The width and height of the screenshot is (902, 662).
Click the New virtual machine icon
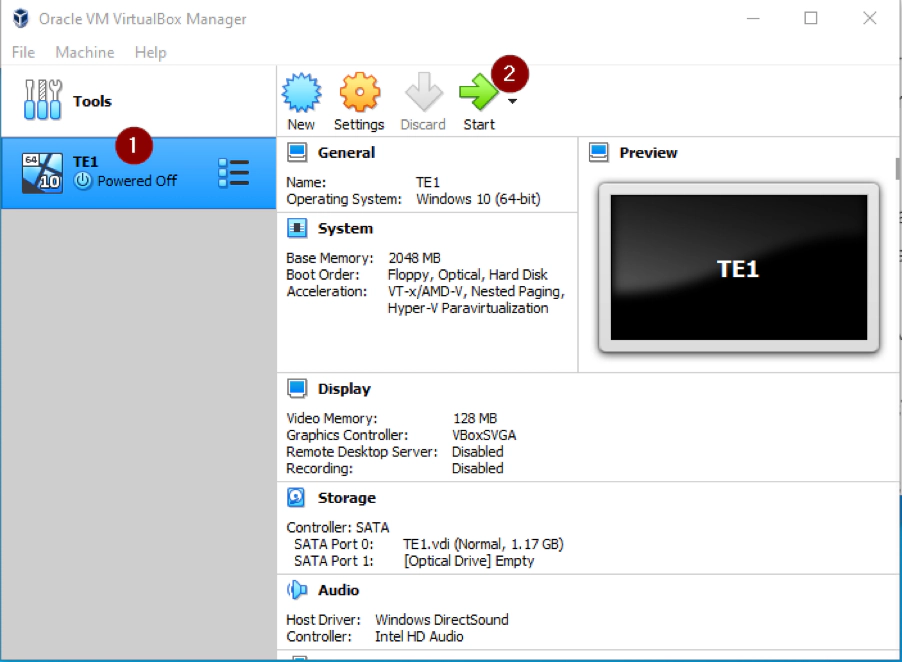pyautogui.click(x=300, y=94)
